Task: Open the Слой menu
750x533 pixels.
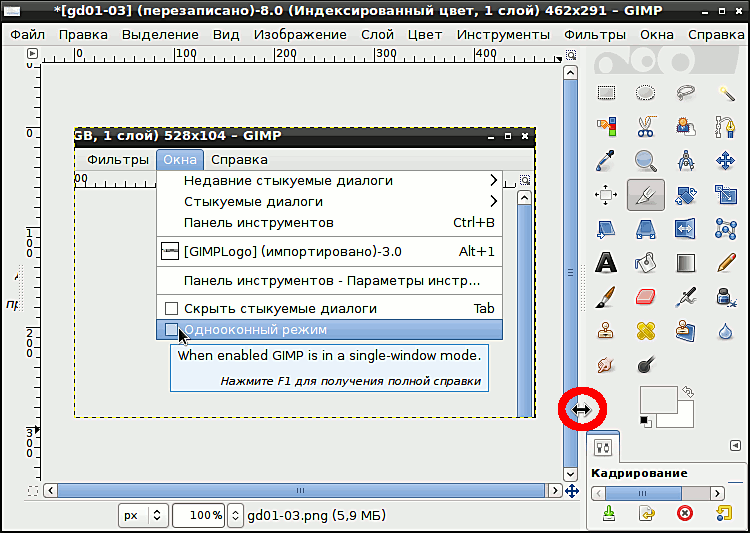Action: [x=377, y=34]
